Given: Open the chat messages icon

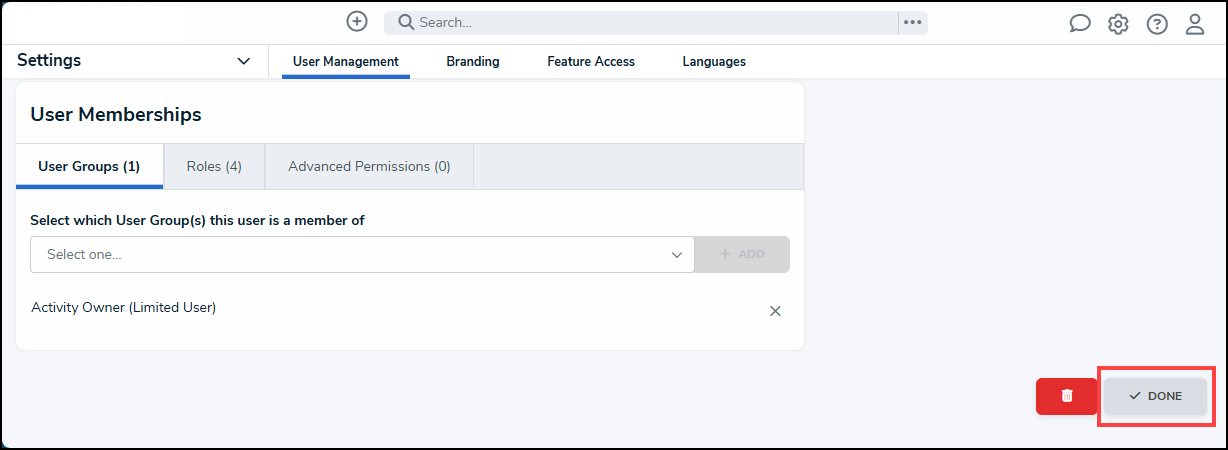Looking at the screenshot, I should [1080, 24].
